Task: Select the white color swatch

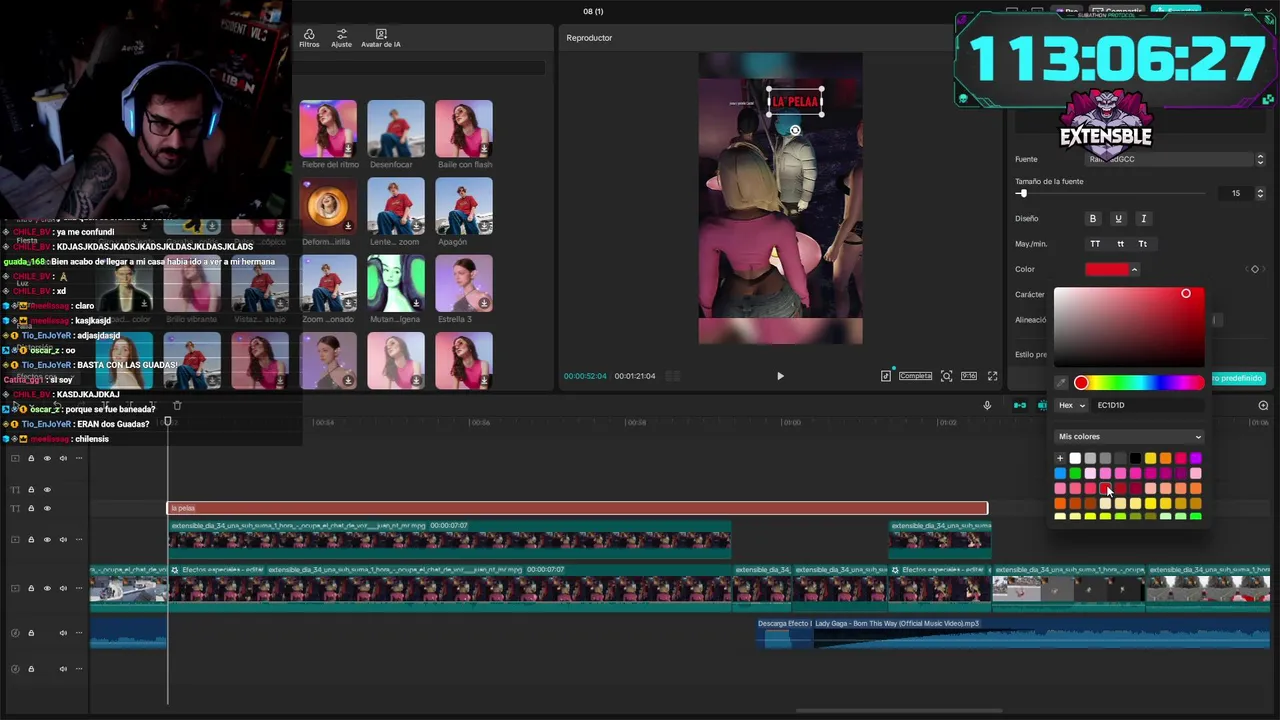Action: point(1075,459)
